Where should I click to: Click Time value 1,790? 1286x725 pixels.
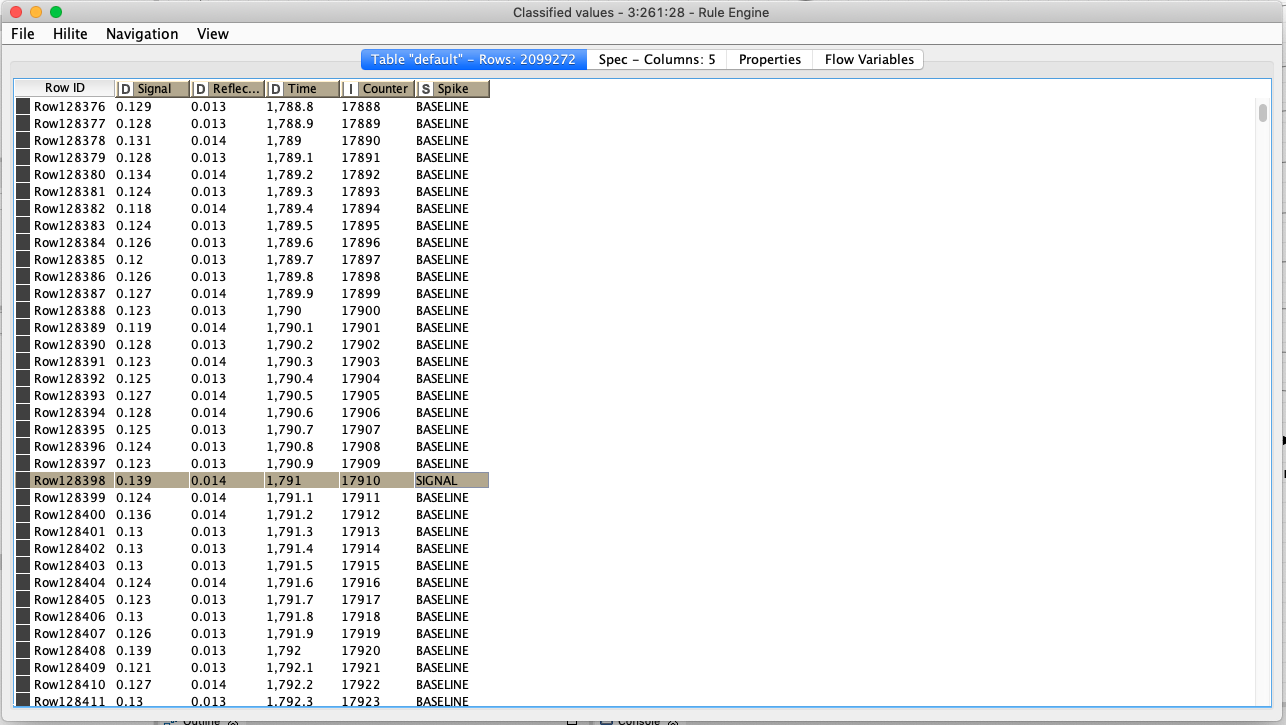pos(283,310)
